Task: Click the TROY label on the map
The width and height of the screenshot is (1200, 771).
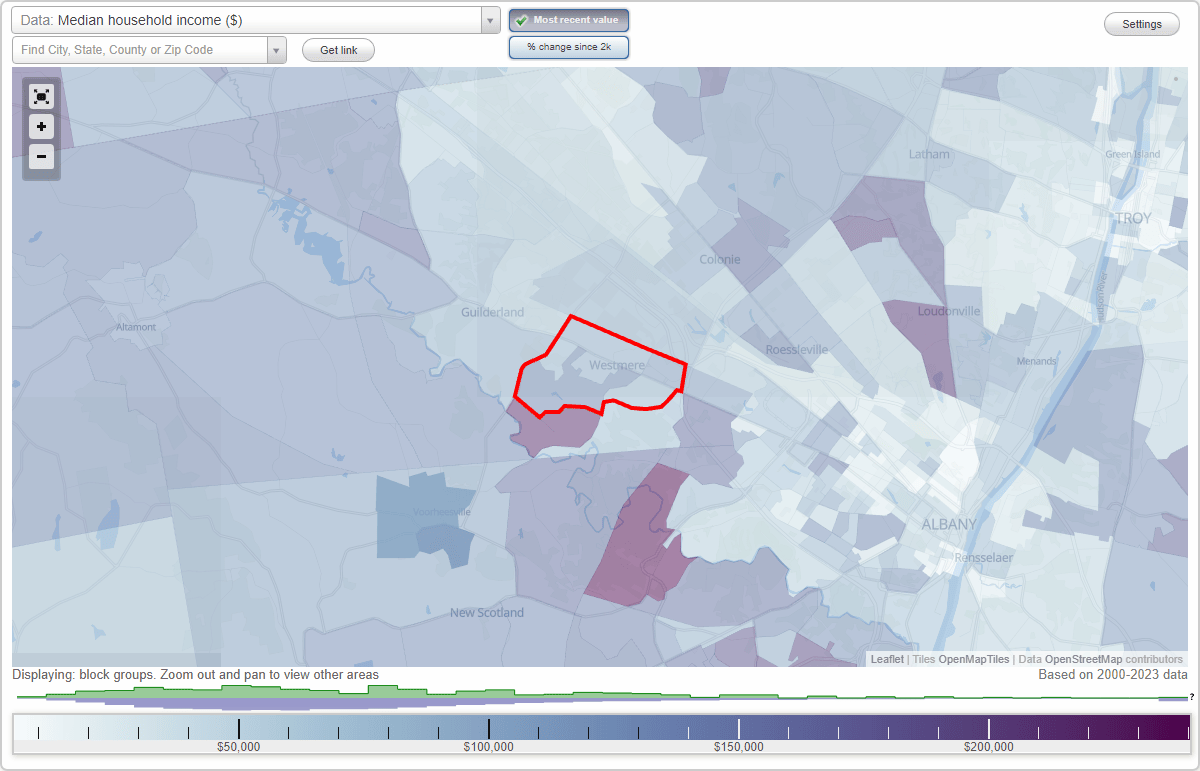Action: click(x=1134, y=218)
